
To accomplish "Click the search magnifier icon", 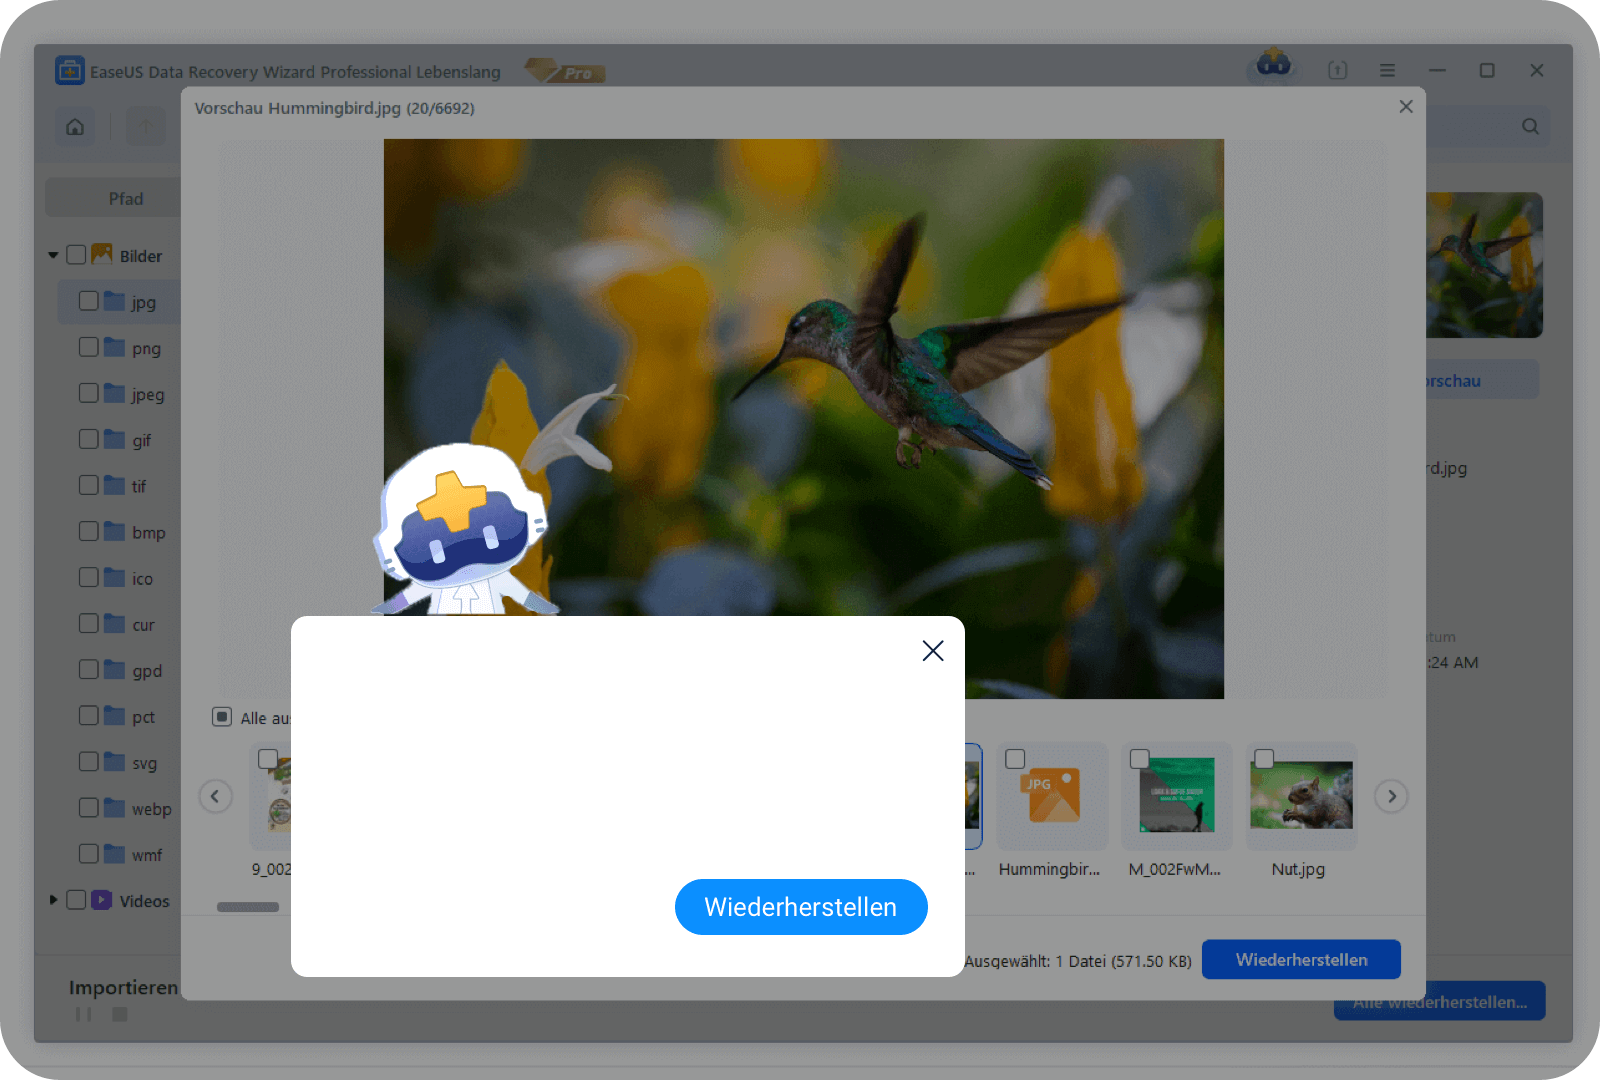I will [x=1530, y=127].
